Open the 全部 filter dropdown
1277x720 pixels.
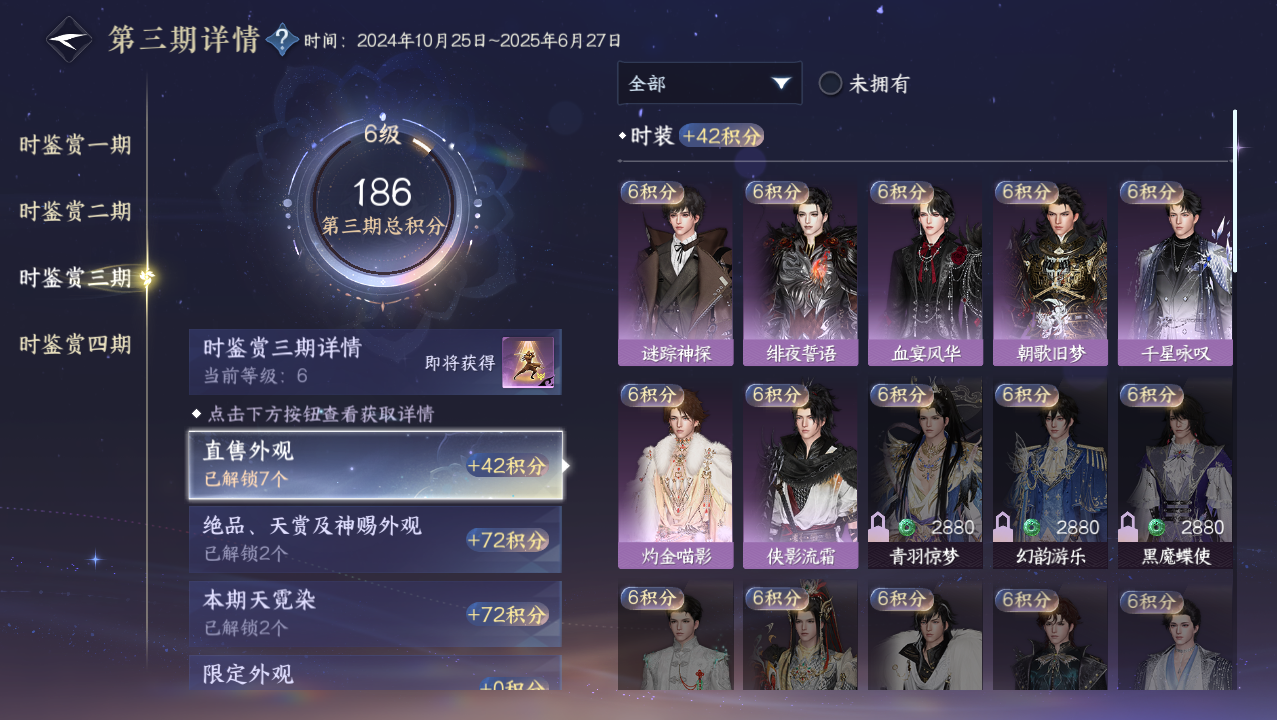point(709,83)
